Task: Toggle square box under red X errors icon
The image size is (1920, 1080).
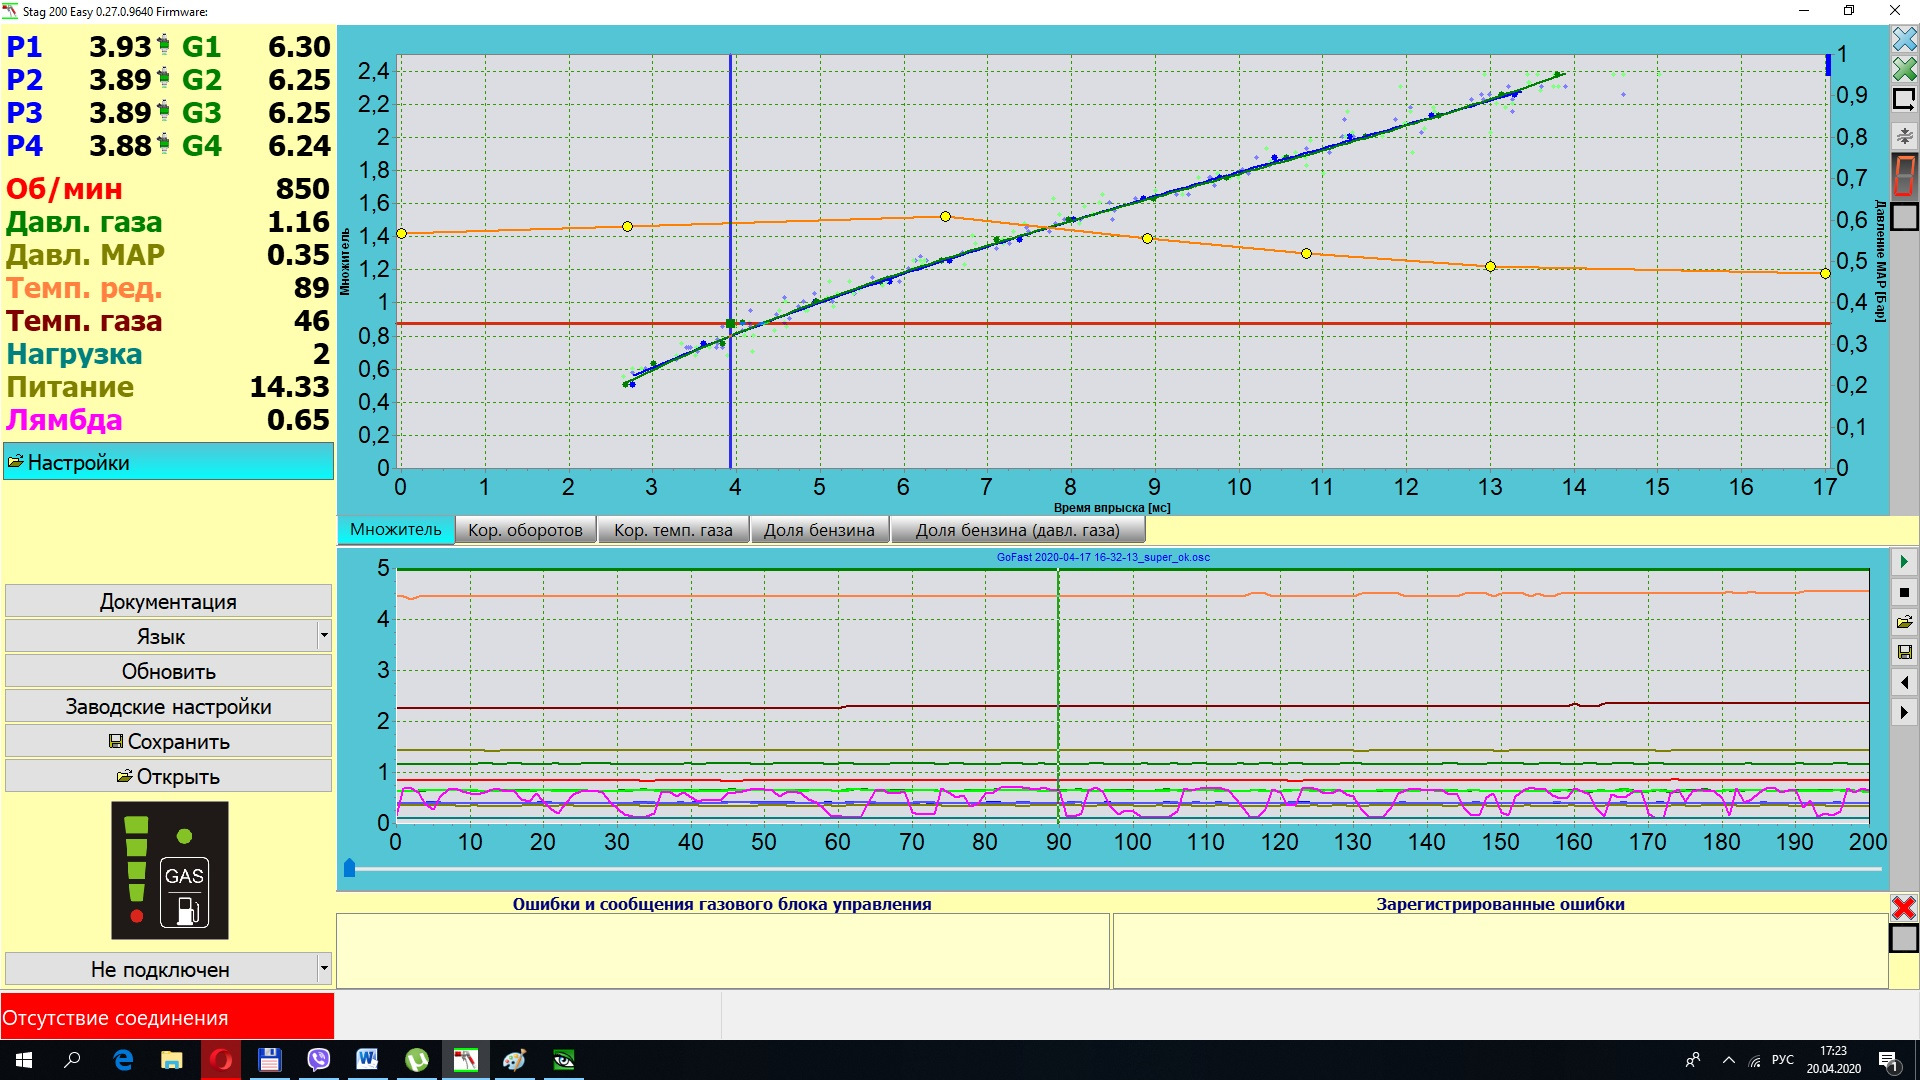Action: coord(1903,939)
